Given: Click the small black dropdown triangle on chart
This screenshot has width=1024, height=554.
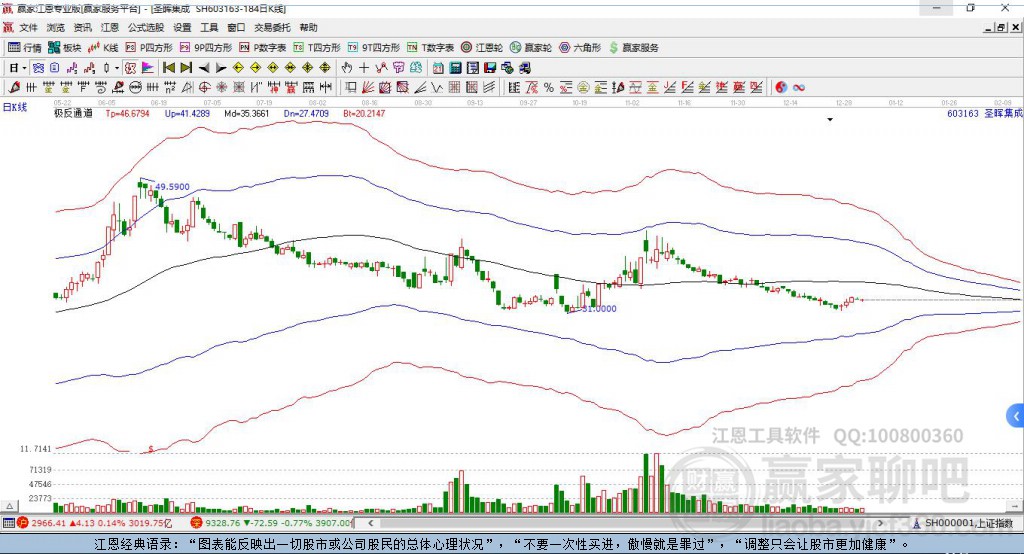Looking at the screenshot, I should 830,120.
